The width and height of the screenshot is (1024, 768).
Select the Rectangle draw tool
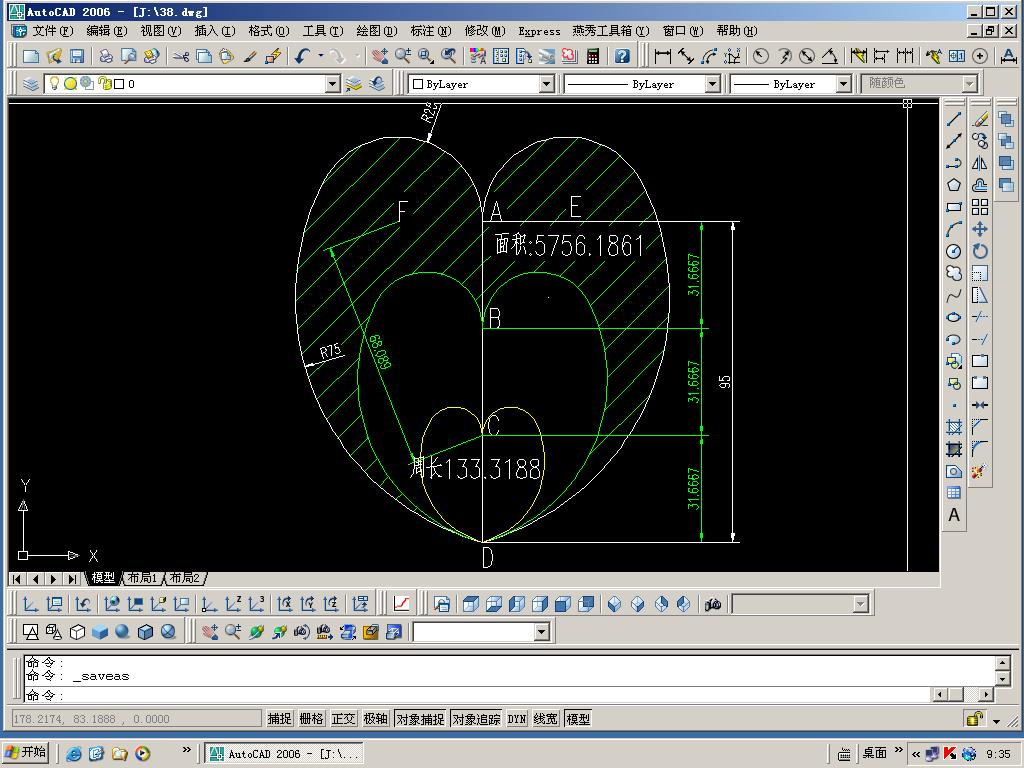[954, 207]
